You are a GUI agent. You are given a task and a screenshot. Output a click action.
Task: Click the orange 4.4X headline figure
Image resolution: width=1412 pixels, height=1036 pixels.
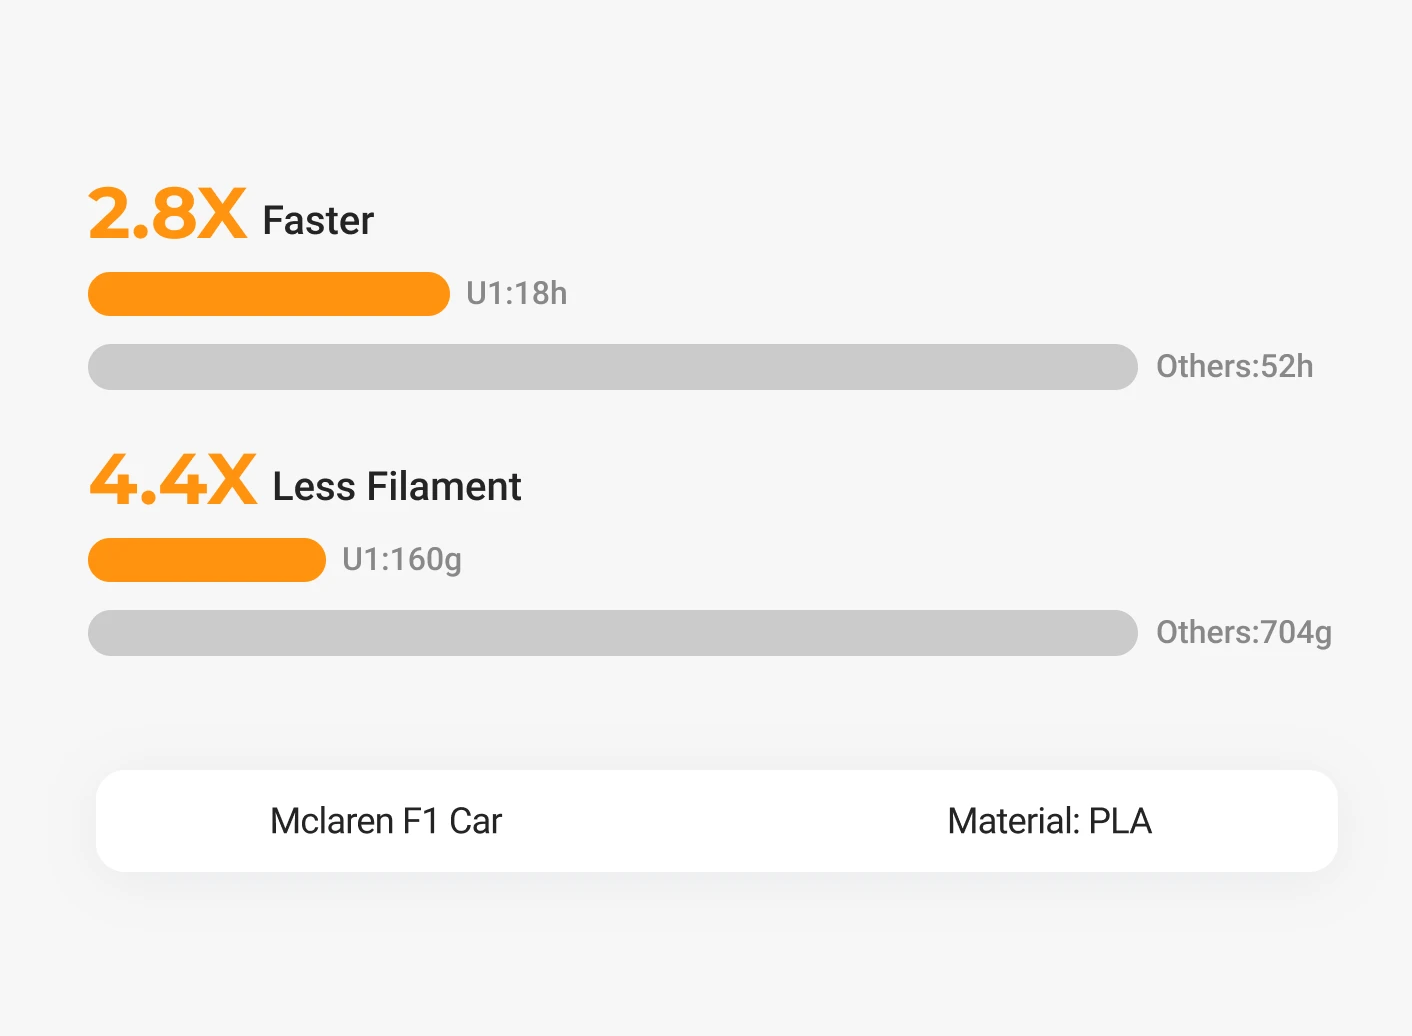click(172, 480)
